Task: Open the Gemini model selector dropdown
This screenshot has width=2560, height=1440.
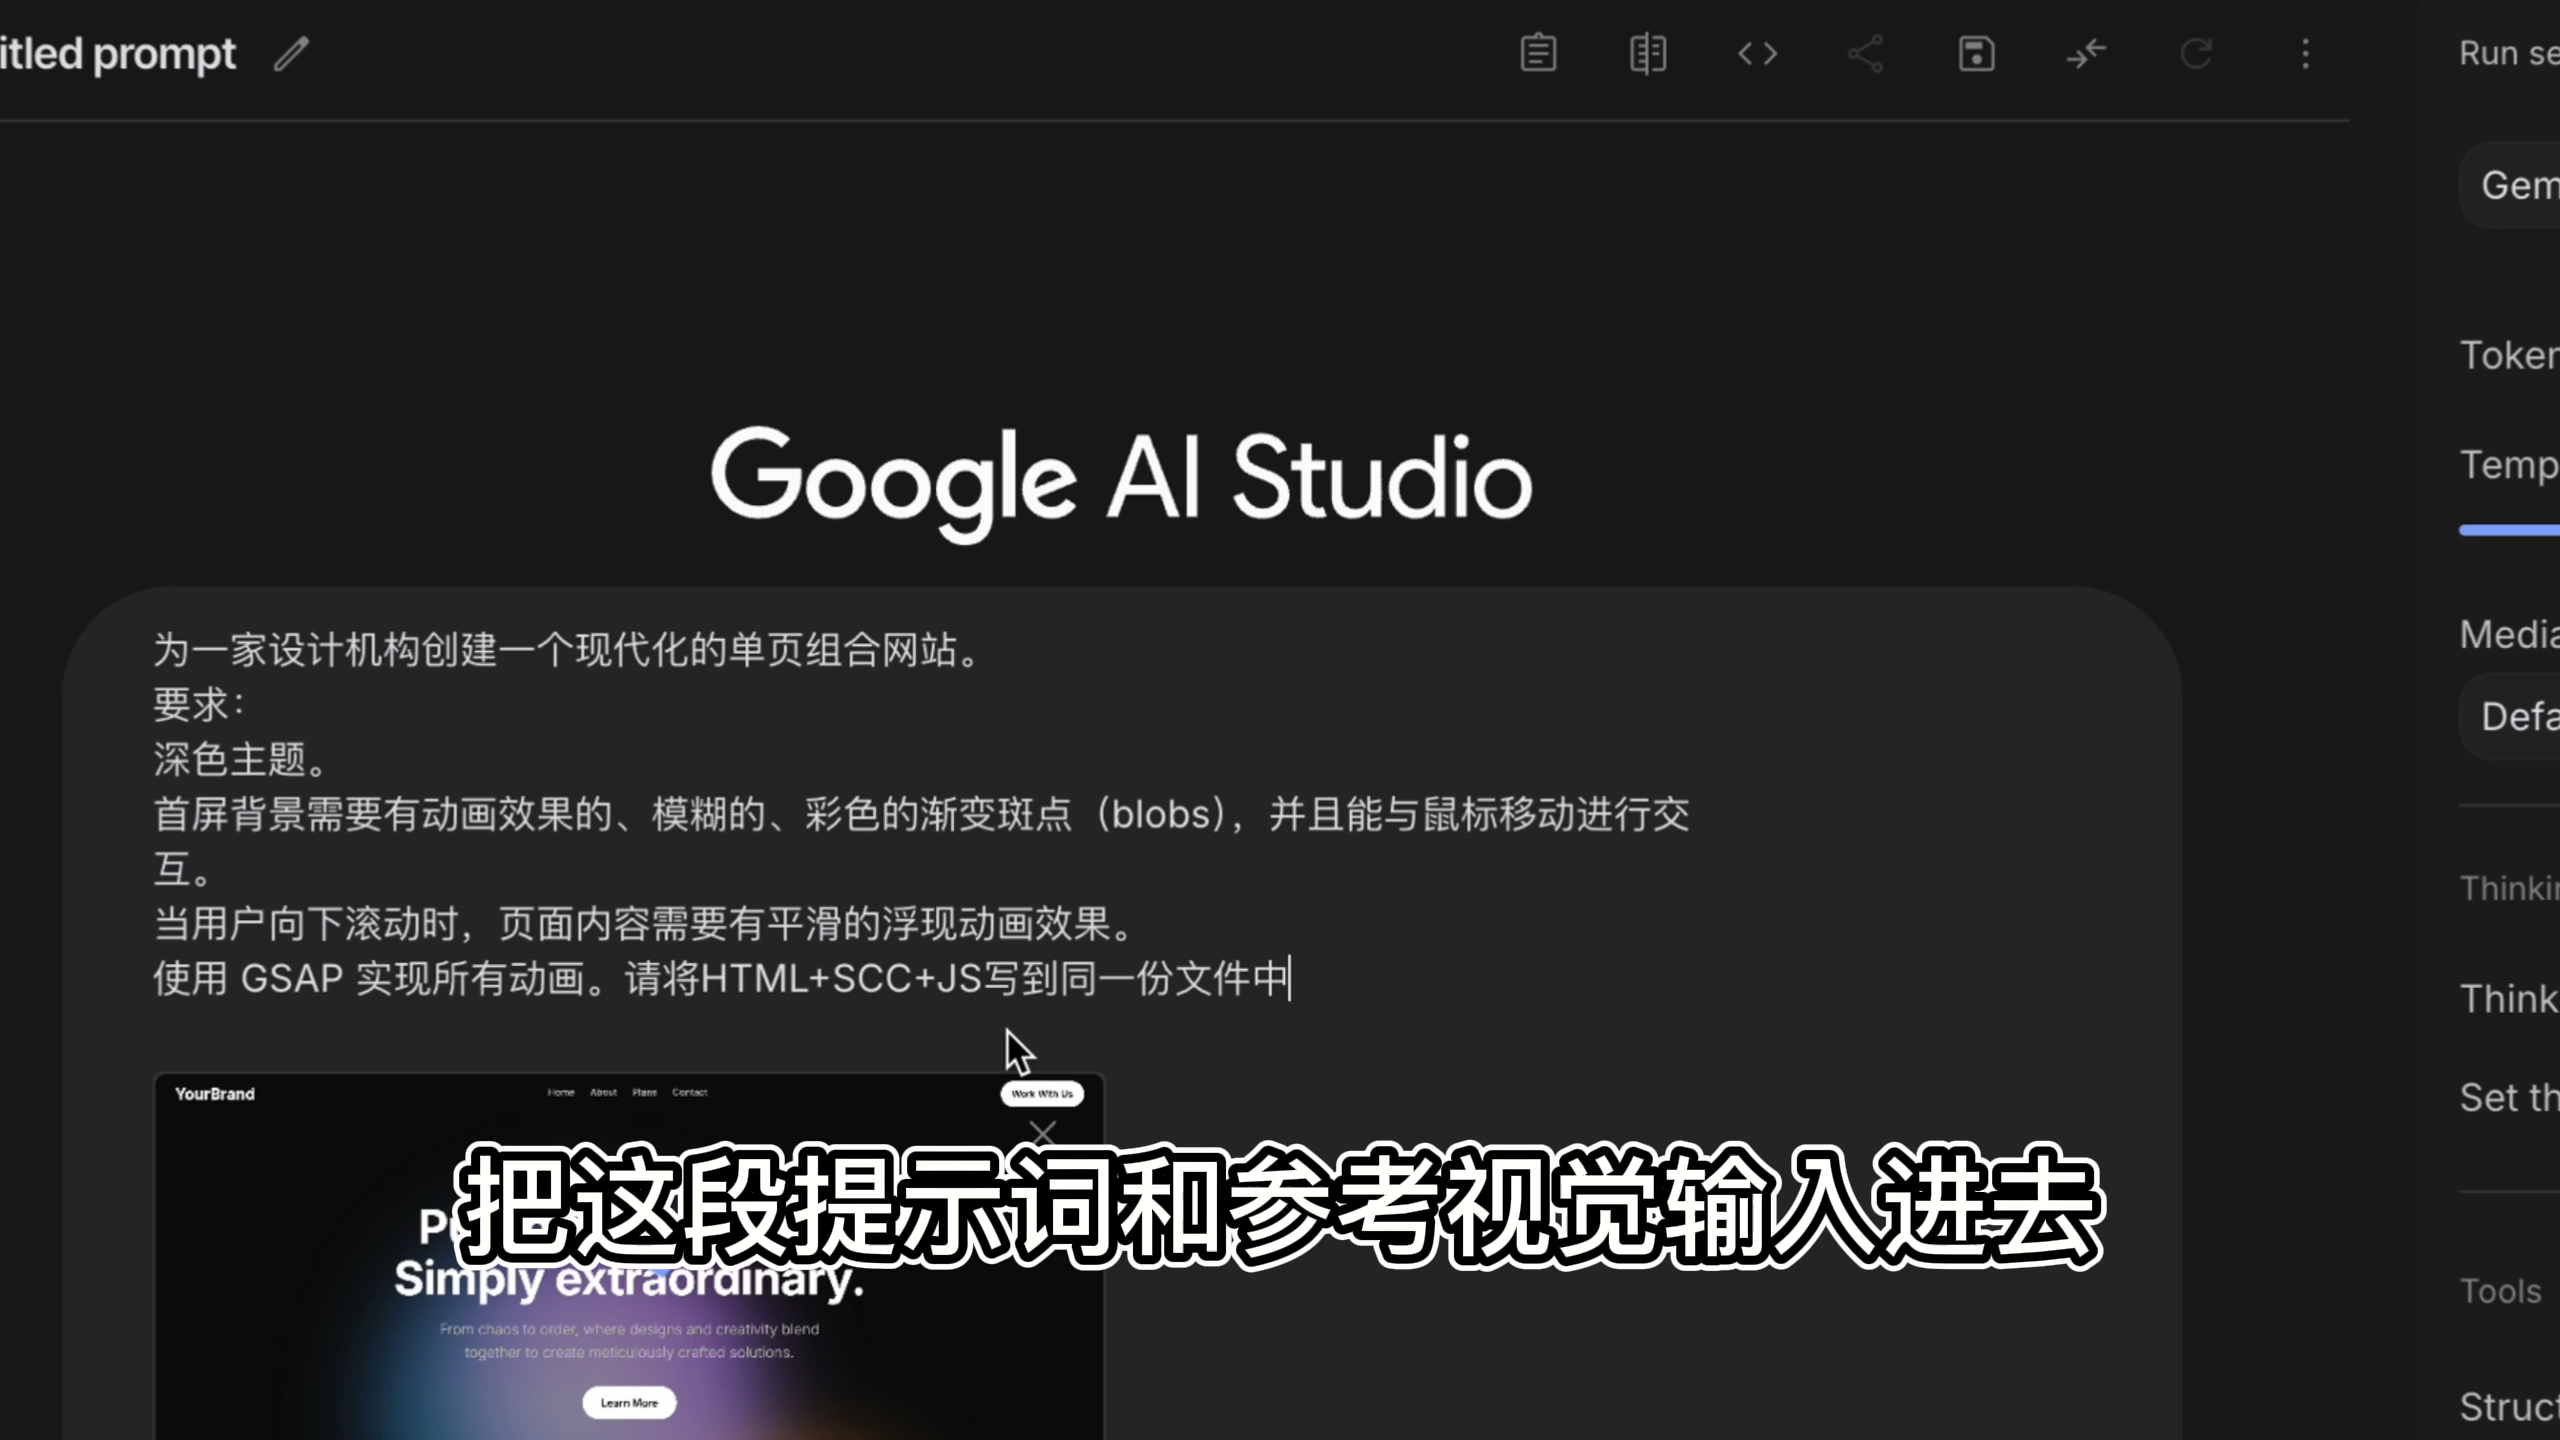Action: 2510,185
